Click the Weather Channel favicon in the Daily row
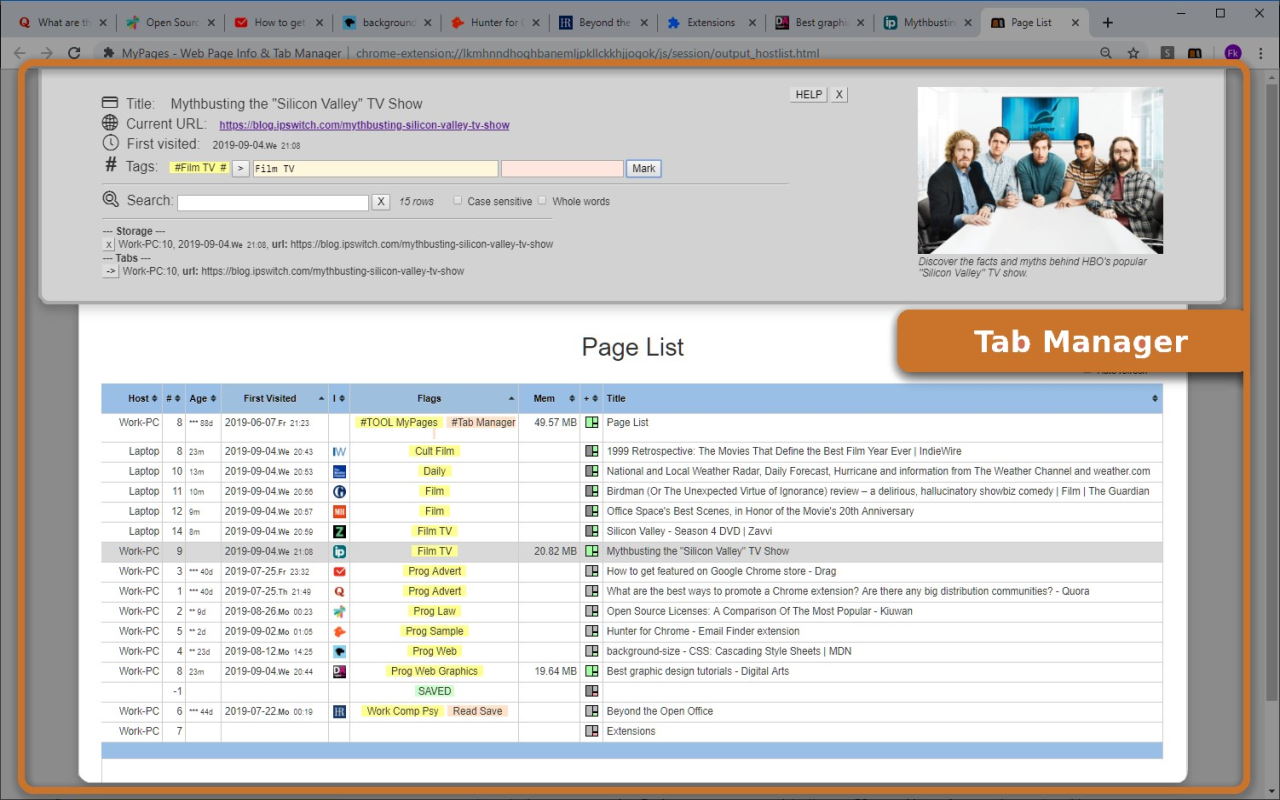1280x800 pixels. [339, 471]
